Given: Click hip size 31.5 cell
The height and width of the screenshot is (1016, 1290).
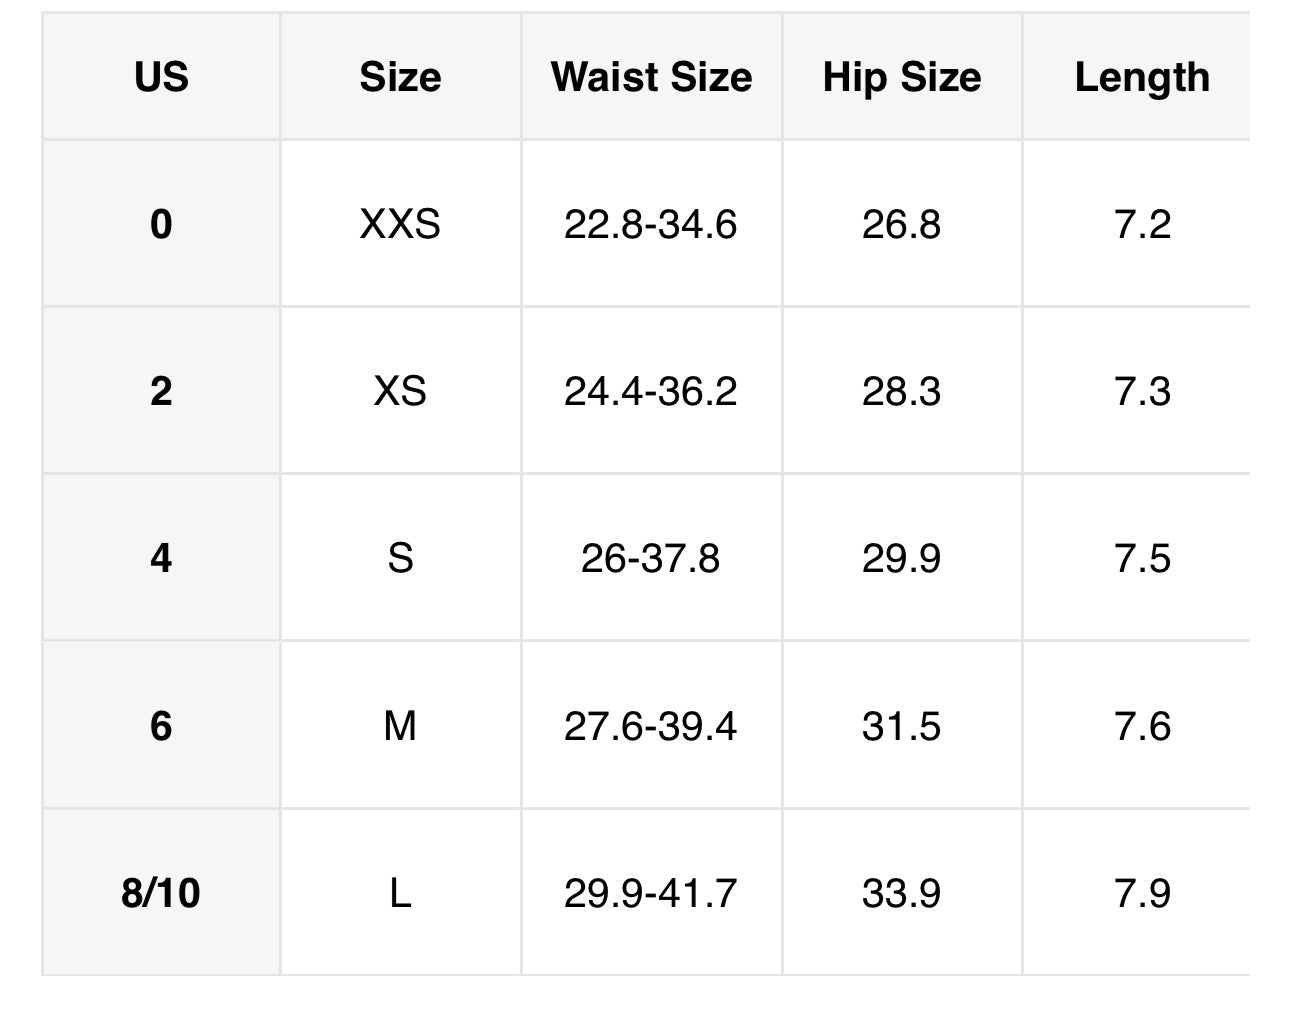Looking at the screenshot, I should coord(901,725).
